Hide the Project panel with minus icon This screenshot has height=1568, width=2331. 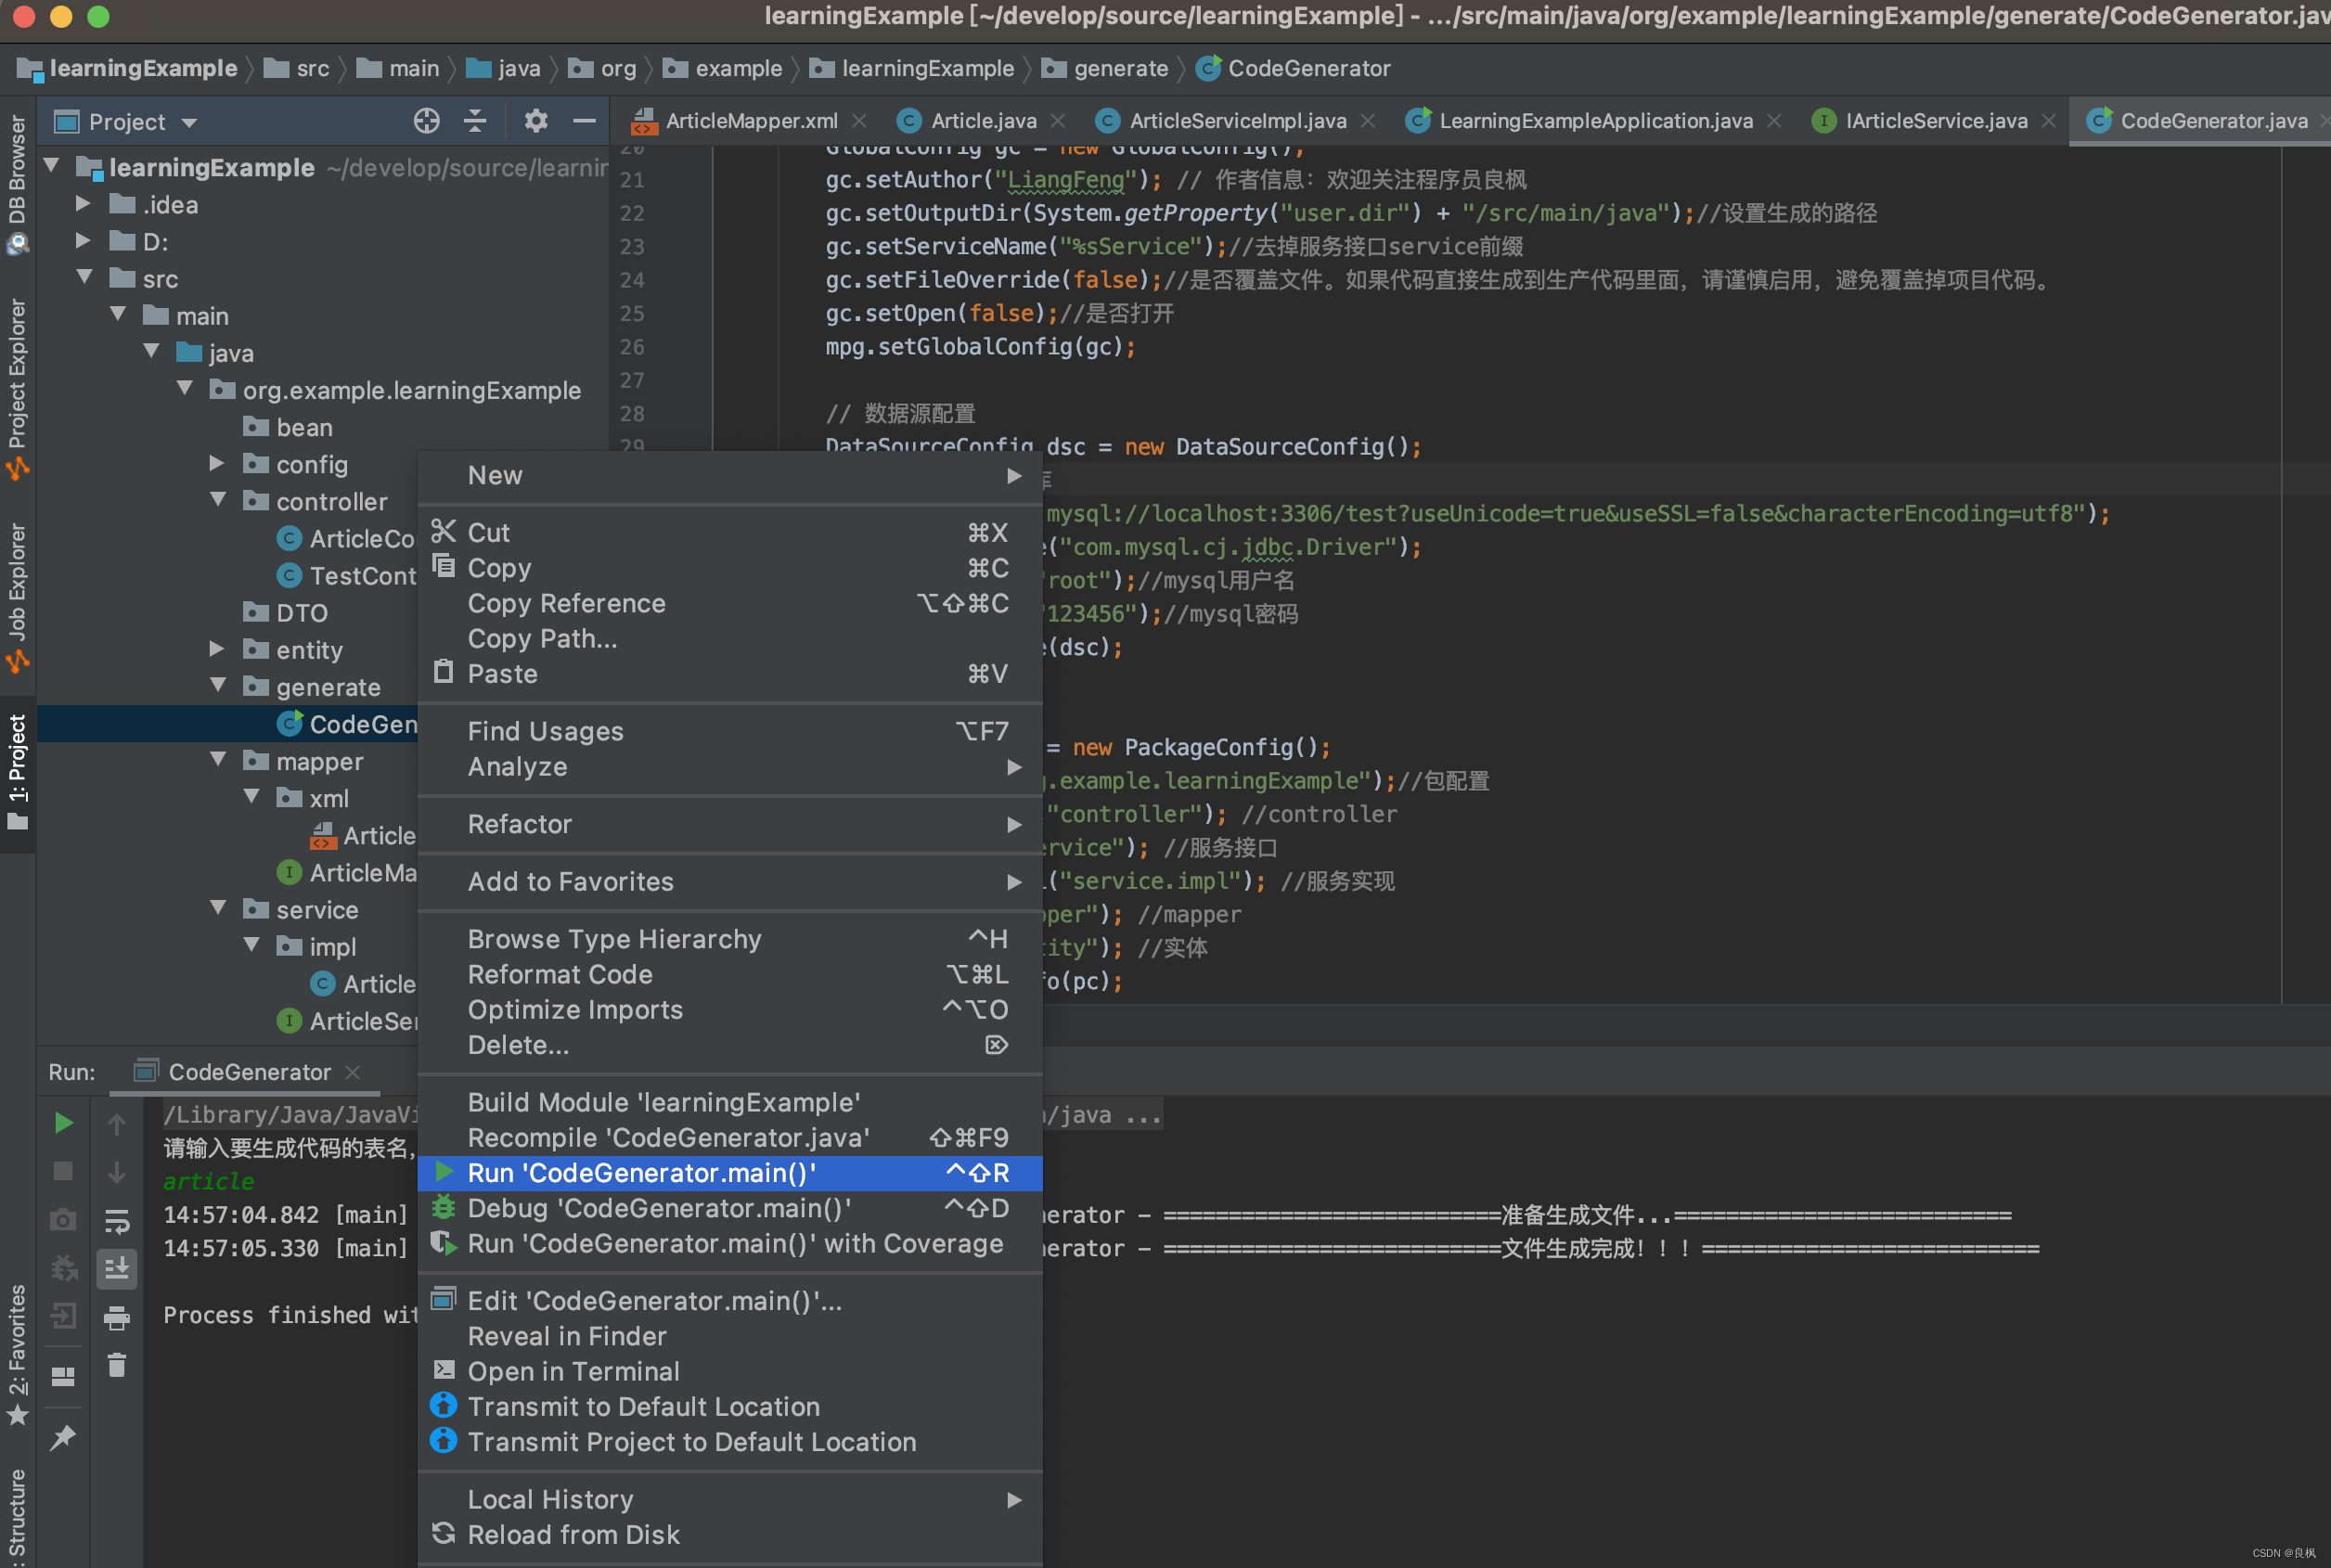[584, 122]
